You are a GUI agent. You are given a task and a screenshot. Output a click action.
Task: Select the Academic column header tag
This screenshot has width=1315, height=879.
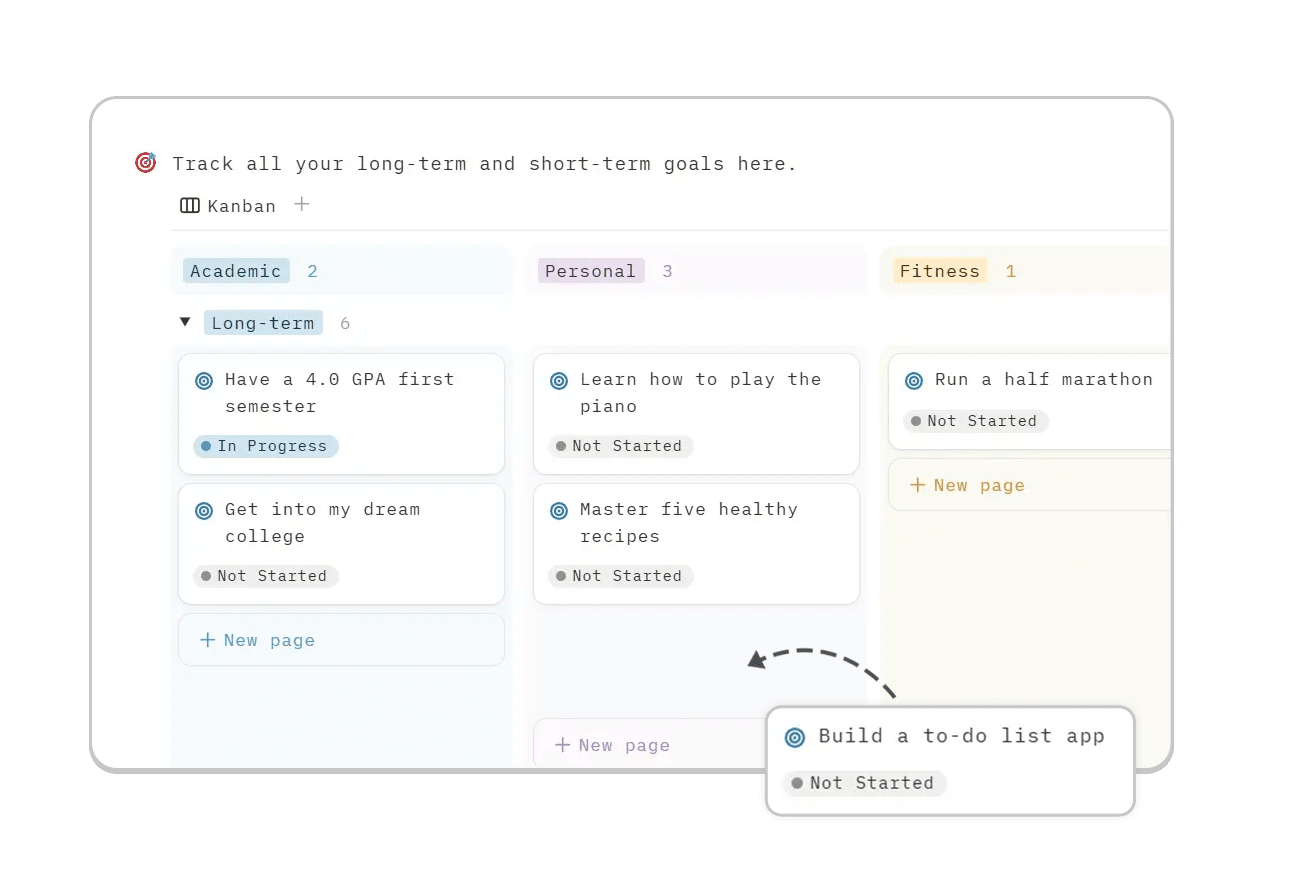coord(236,271)
